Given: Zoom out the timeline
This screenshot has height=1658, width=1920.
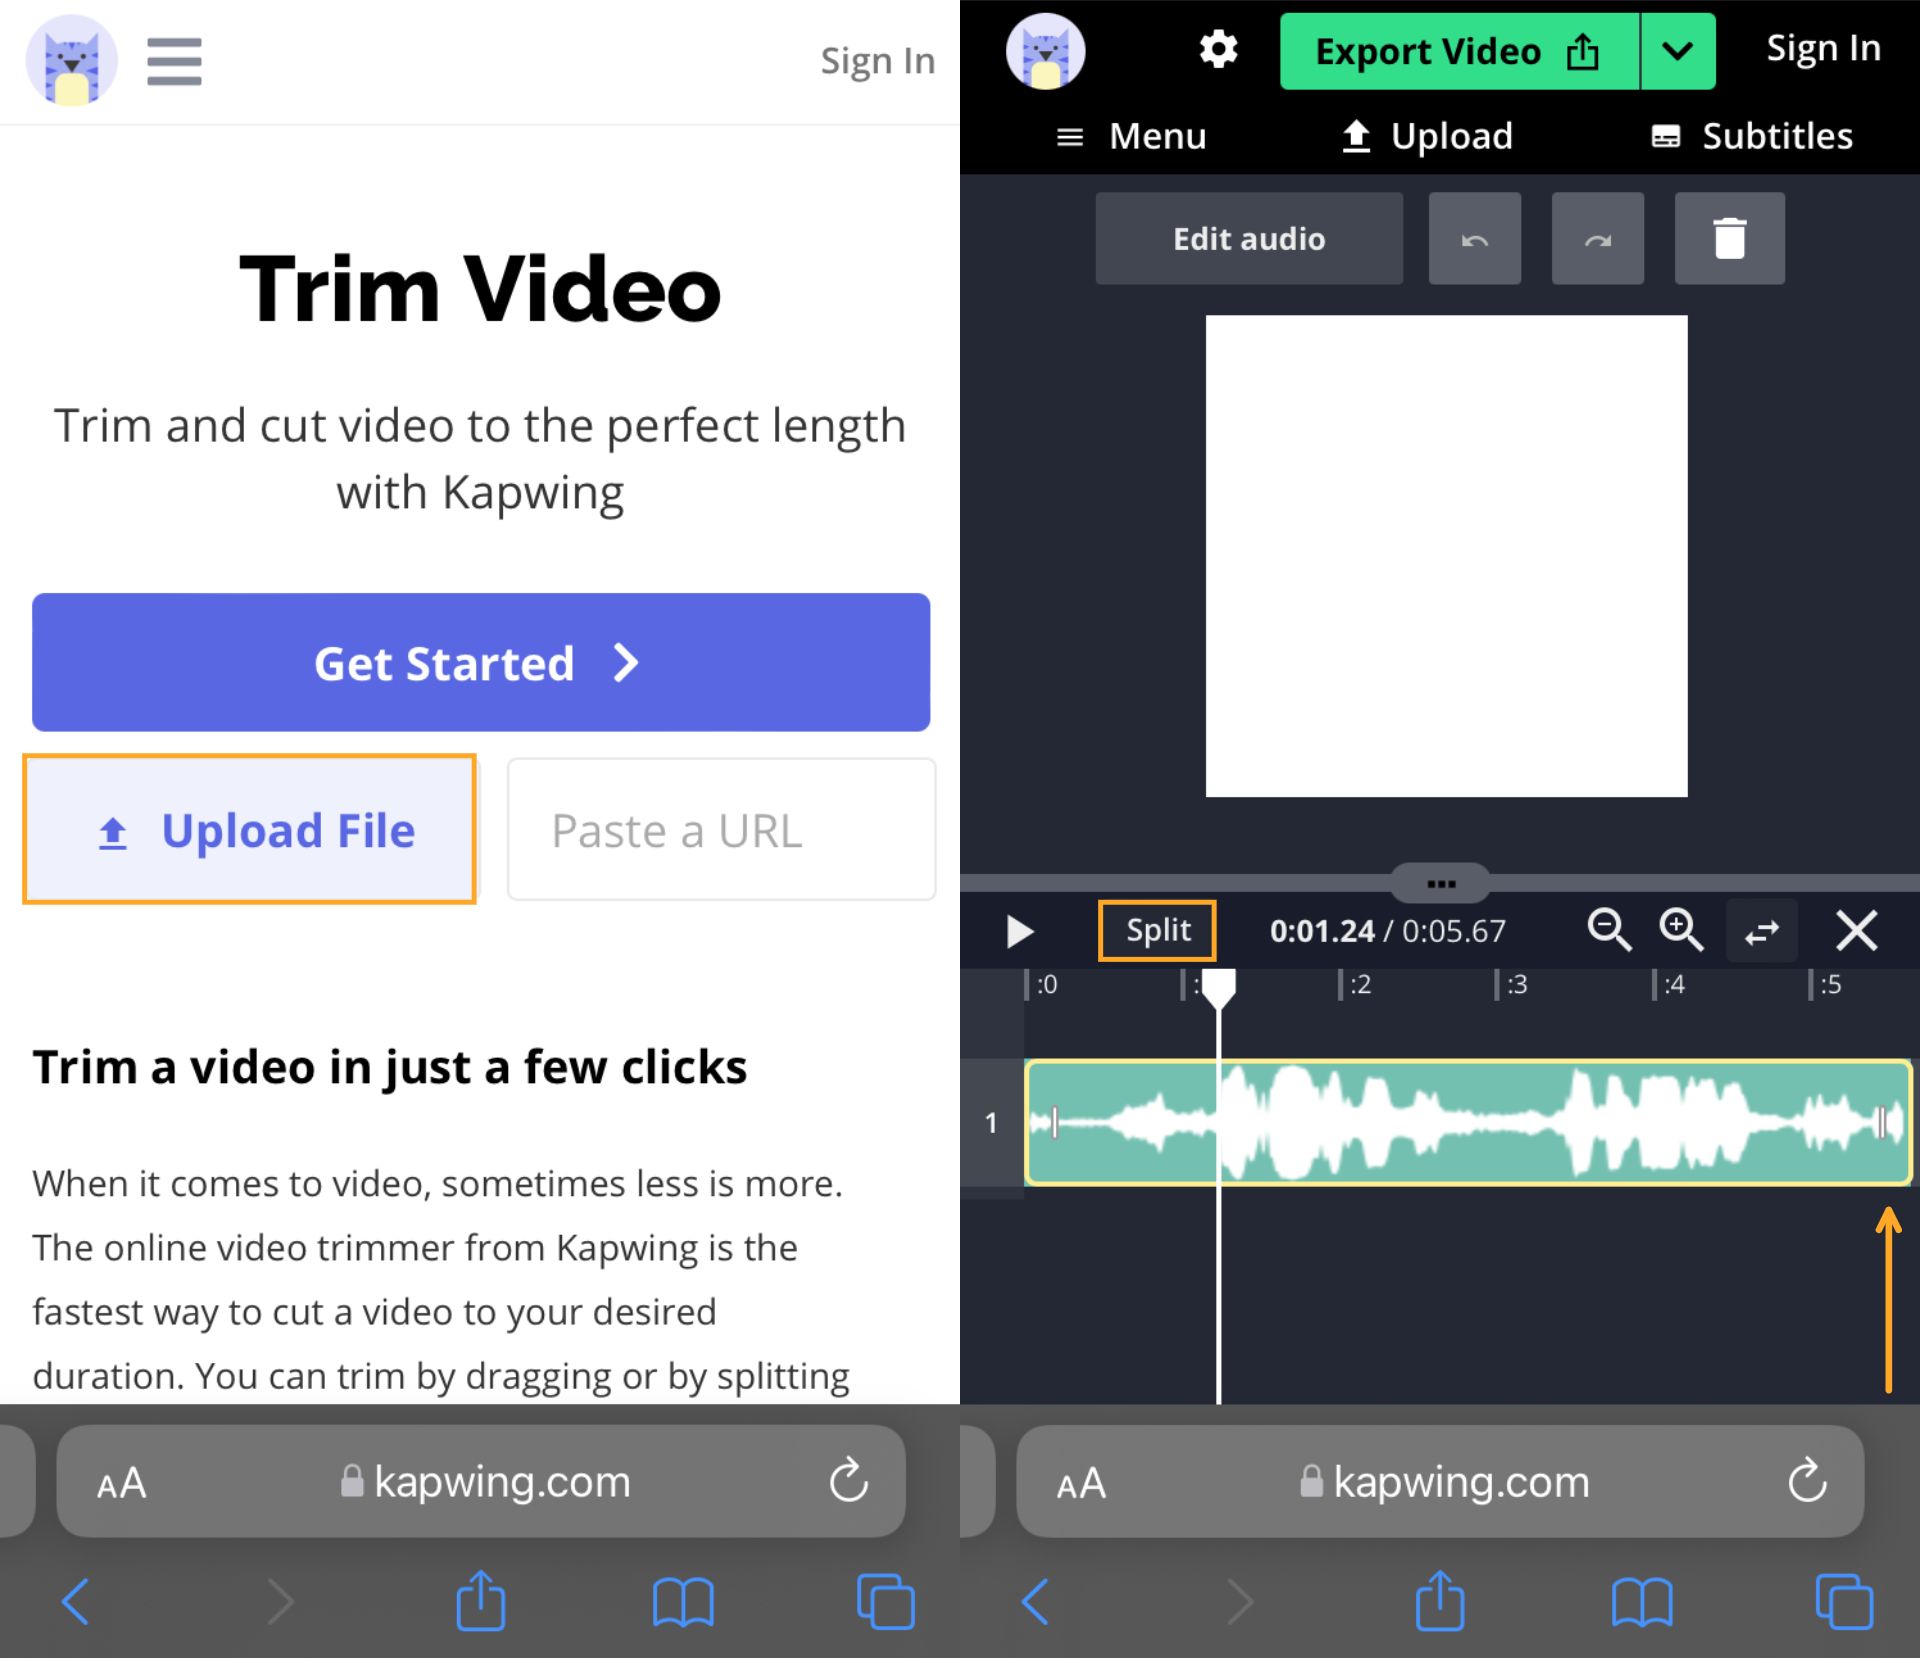Looking at the screenshot, I should coord(1608,930).
